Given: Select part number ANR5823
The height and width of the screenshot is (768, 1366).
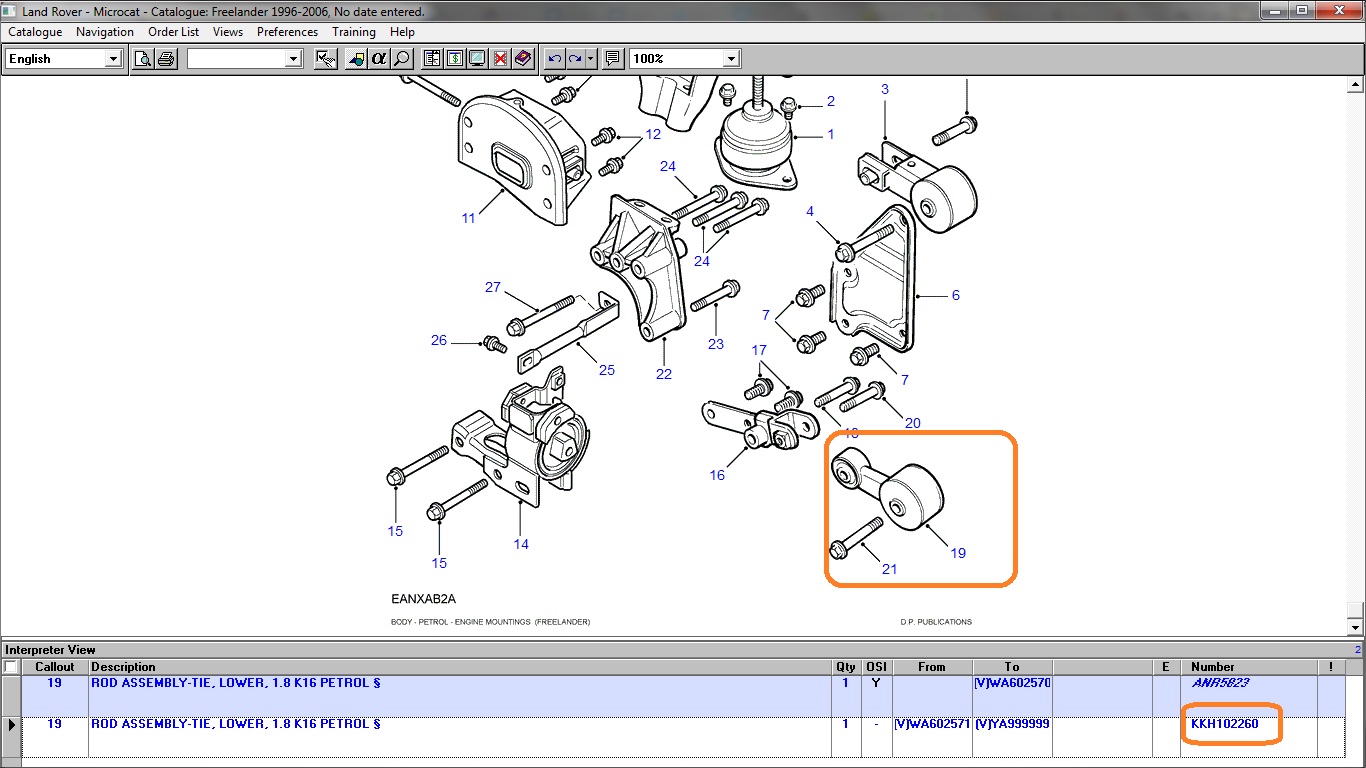Looking at the screenshot, I should pyautogui.click(x=1219, y=683).
